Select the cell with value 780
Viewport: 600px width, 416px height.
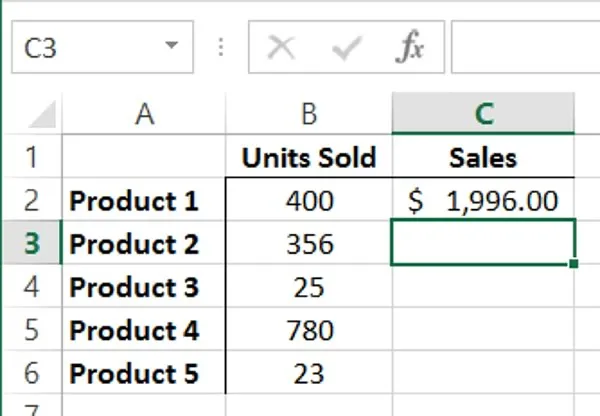click(x=309, y=330)
